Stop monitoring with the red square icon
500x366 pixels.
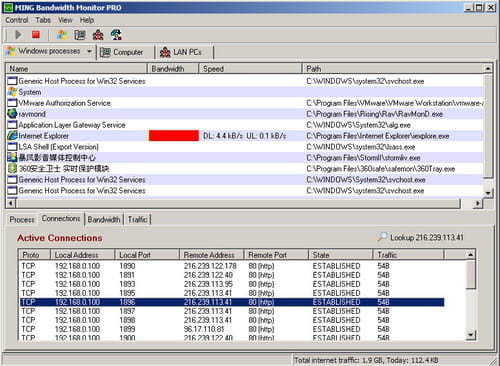point(36,35)
